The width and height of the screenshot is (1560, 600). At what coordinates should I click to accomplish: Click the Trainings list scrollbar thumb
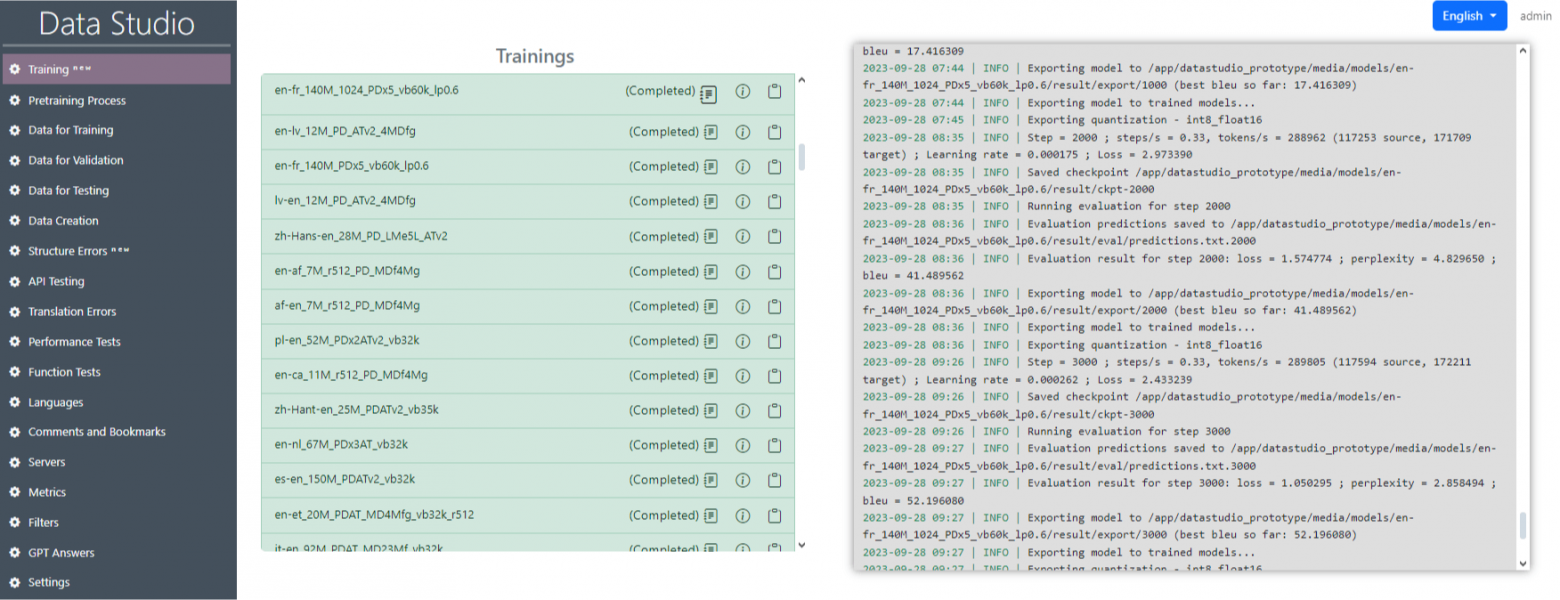[x=801, y=157]
